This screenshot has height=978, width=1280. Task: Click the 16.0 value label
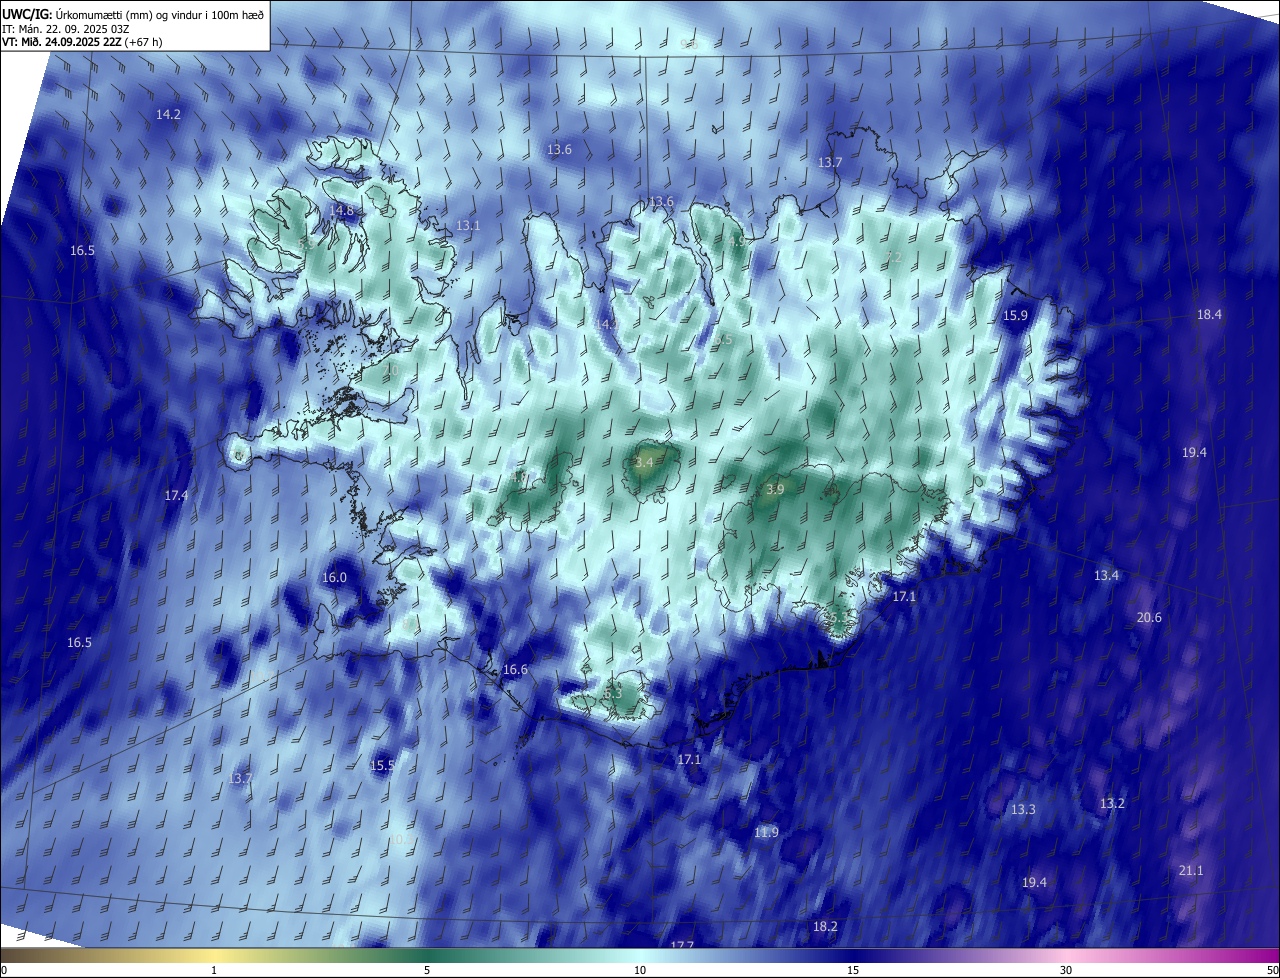(334, 578)
